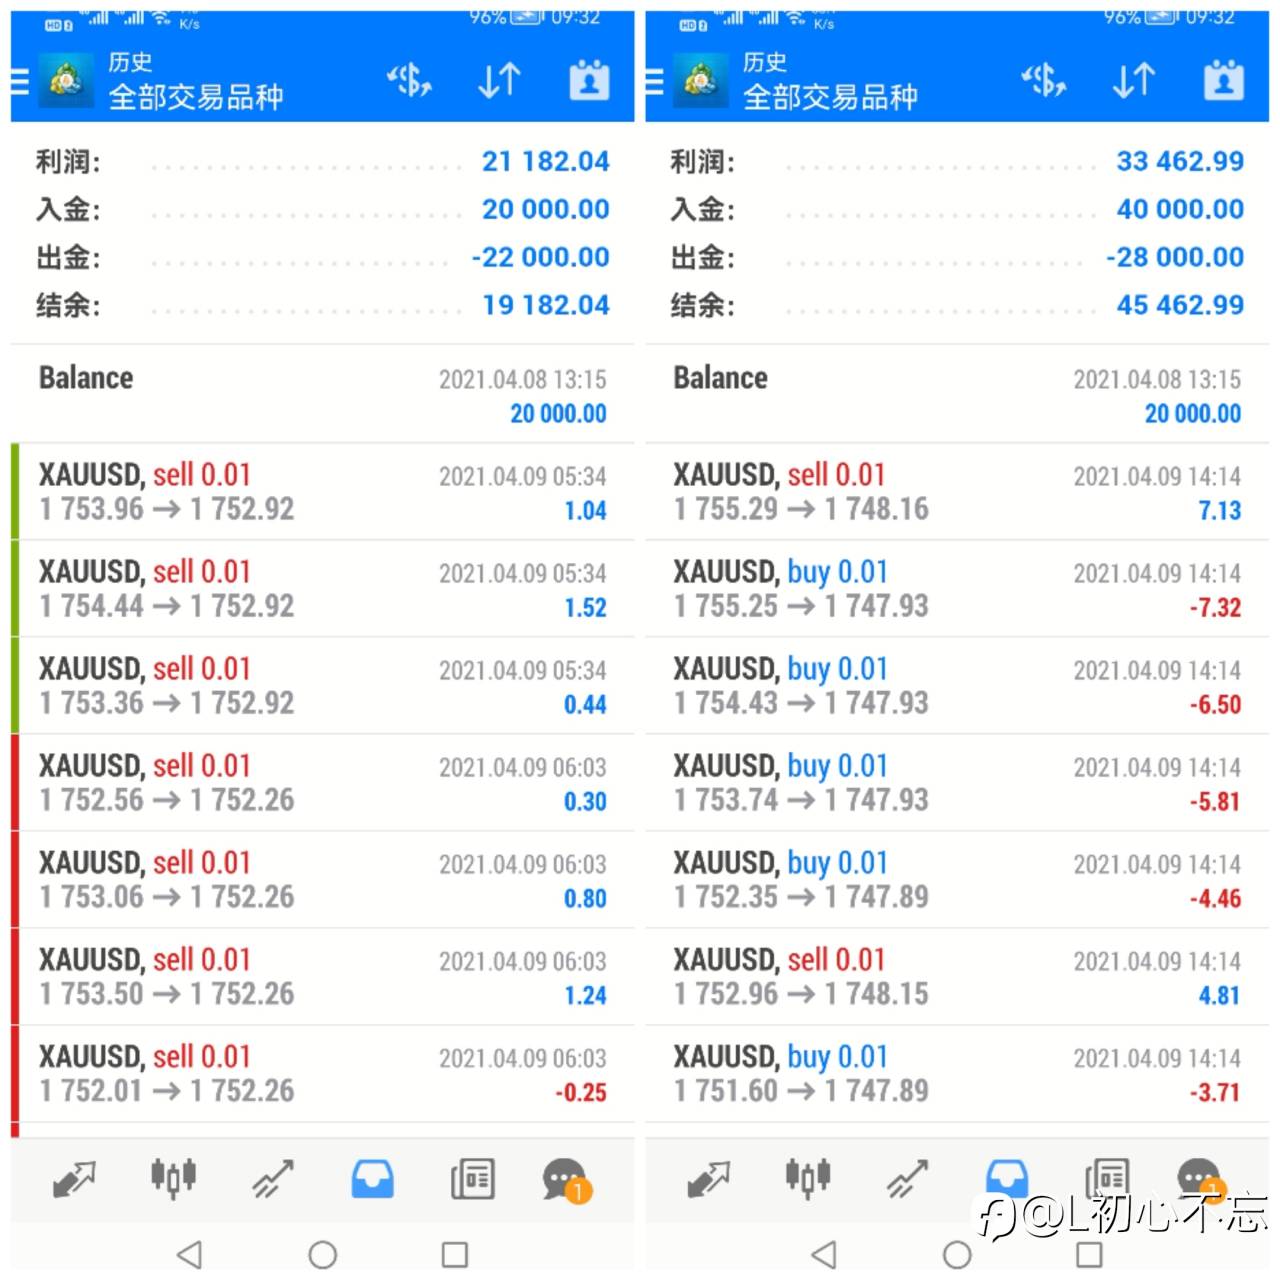Tap the MetaTrader logo in right screenshot
This screenshot has height=1280, width=1280.
click(x=700, y=81)
